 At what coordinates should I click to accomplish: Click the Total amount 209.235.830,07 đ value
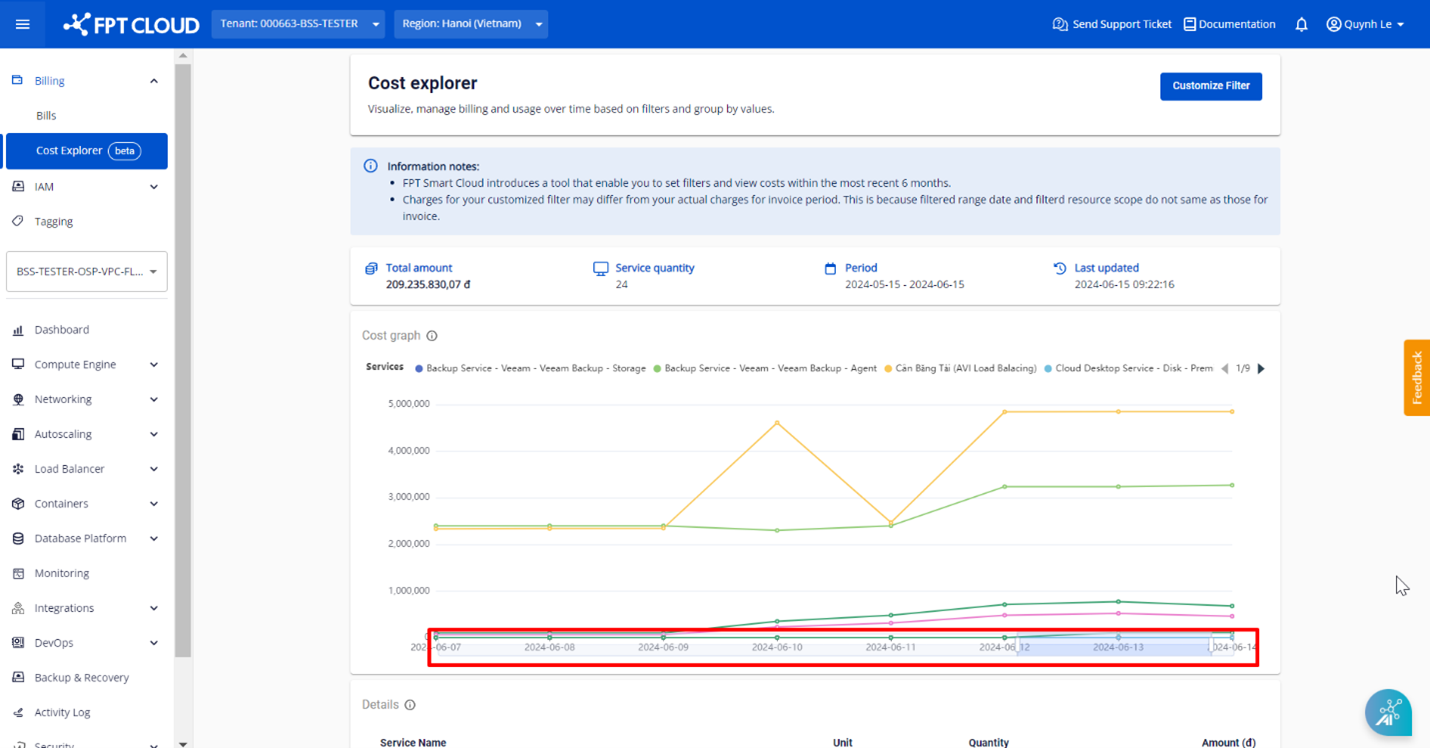coord(428,285)
